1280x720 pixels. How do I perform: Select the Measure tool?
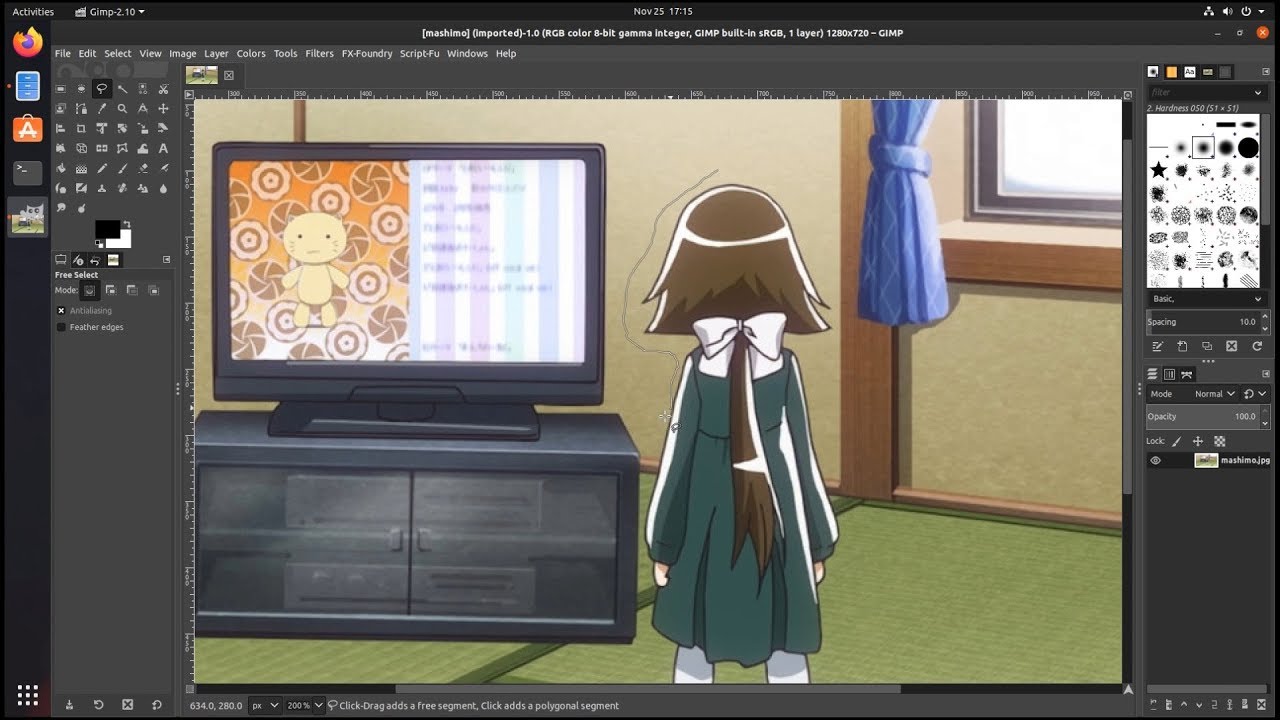pyautogui.click(x=143, y=108)
